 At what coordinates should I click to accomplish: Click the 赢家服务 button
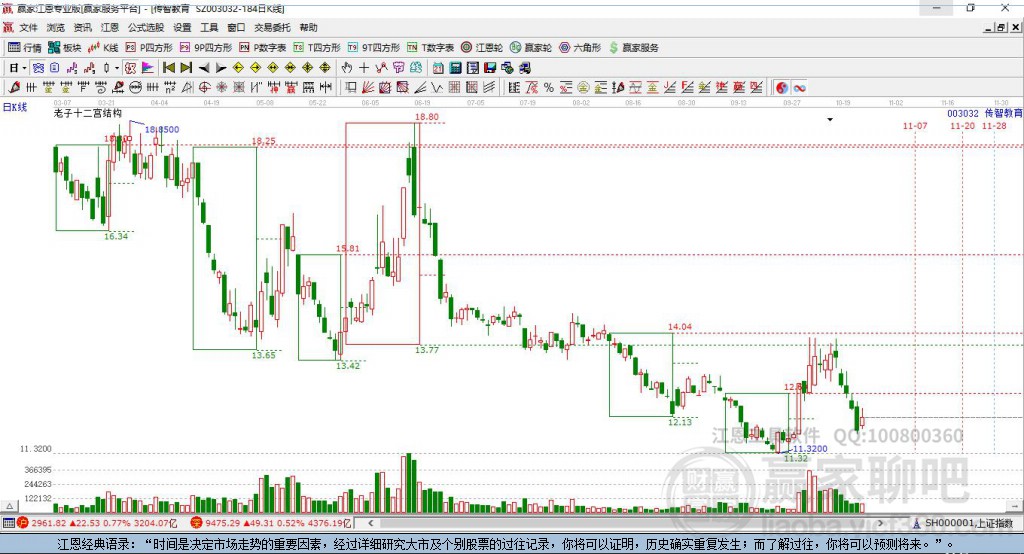pyautogui.click(x=633, y=48)
